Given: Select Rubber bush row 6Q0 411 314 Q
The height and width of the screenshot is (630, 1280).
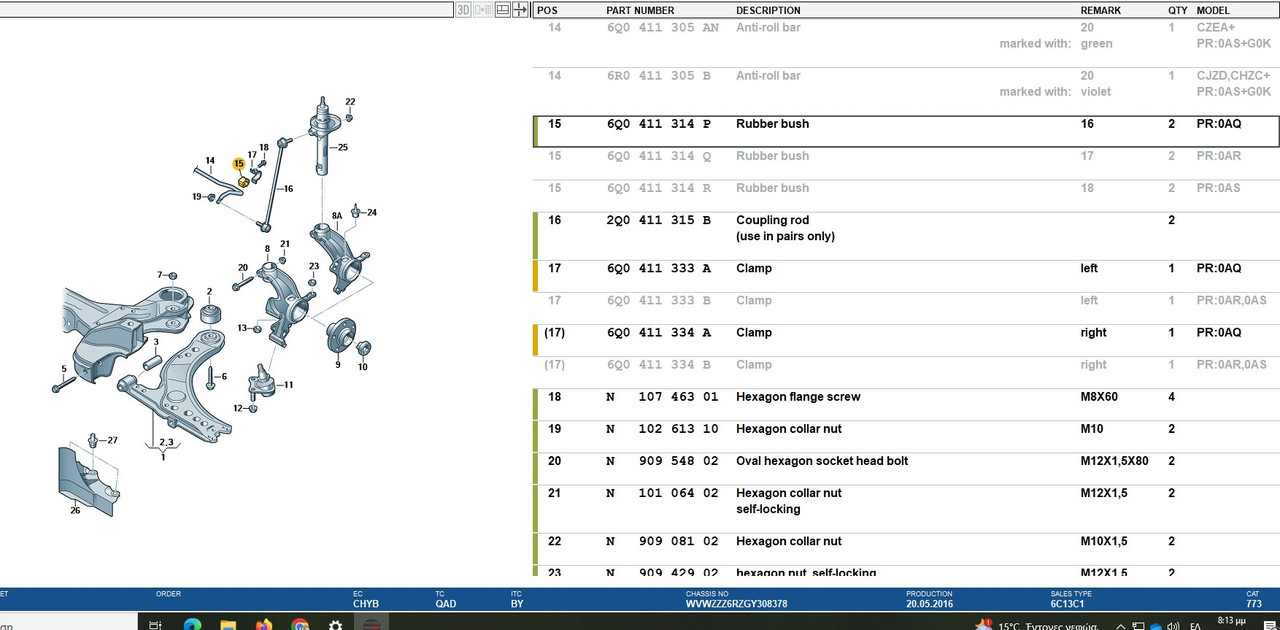Looking at the screenshot, I should coord(906,164).
